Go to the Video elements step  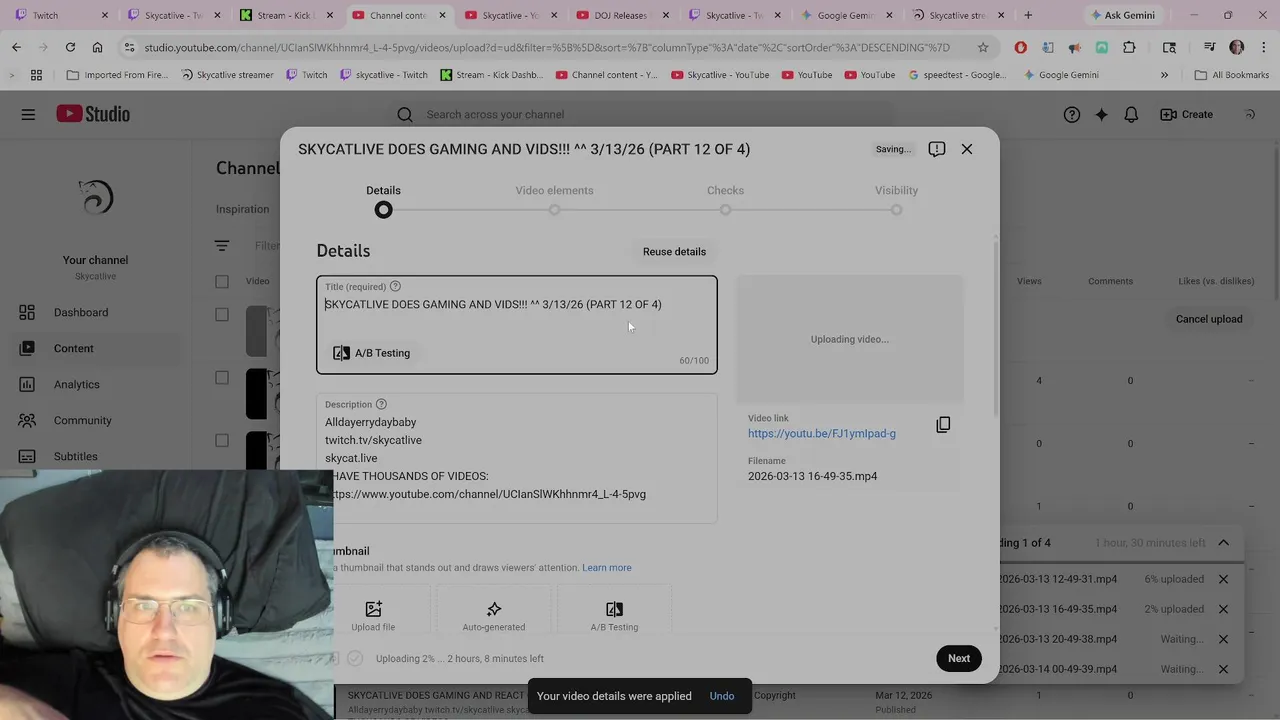point(554,199)
